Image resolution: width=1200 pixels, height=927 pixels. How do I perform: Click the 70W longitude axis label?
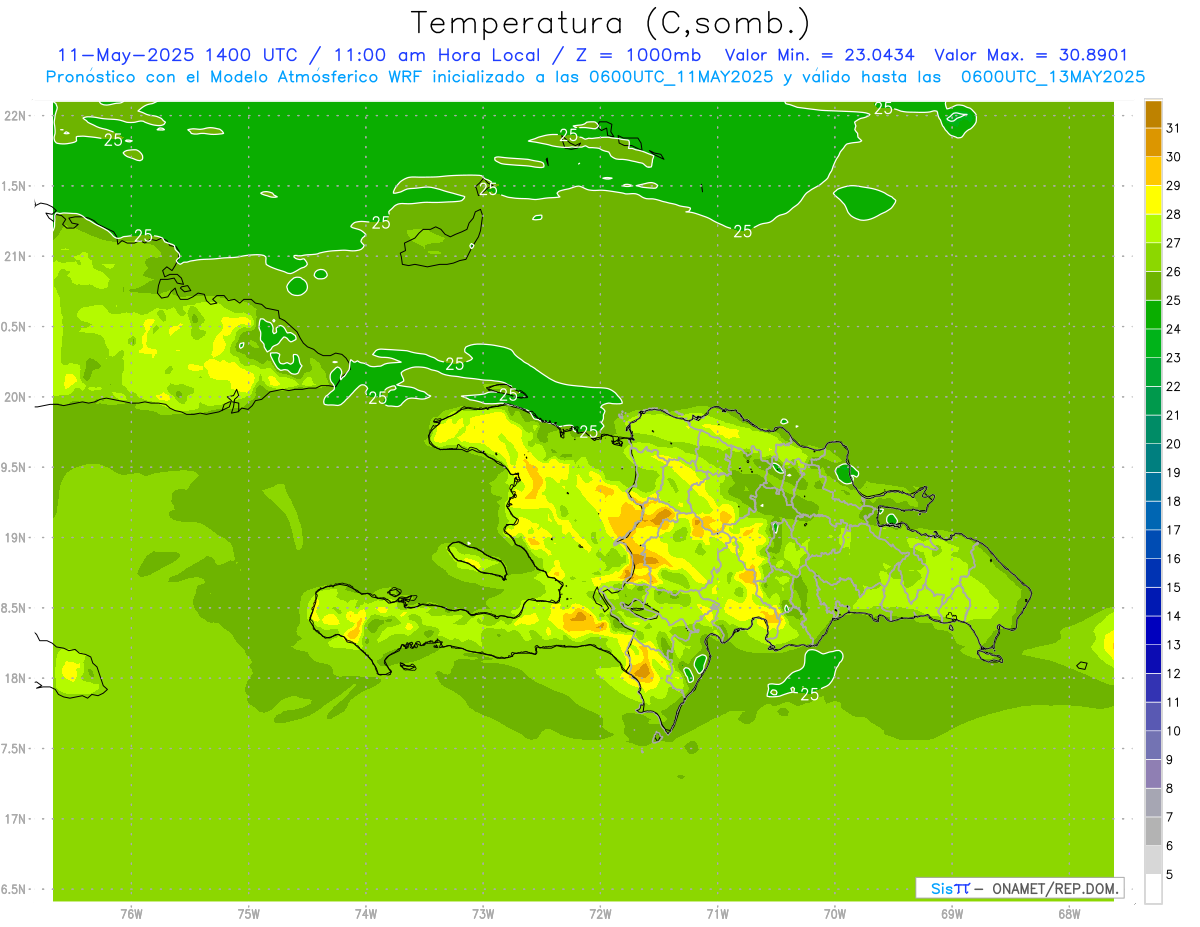[835, 914]
